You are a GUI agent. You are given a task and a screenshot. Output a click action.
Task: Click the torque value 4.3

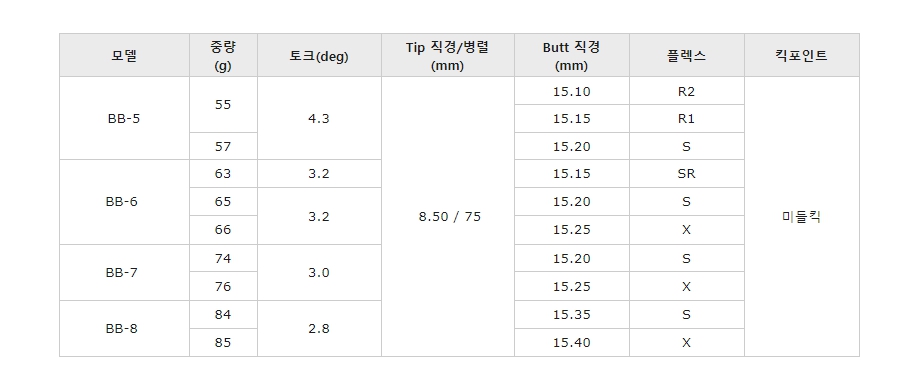(x=319, y=119)
